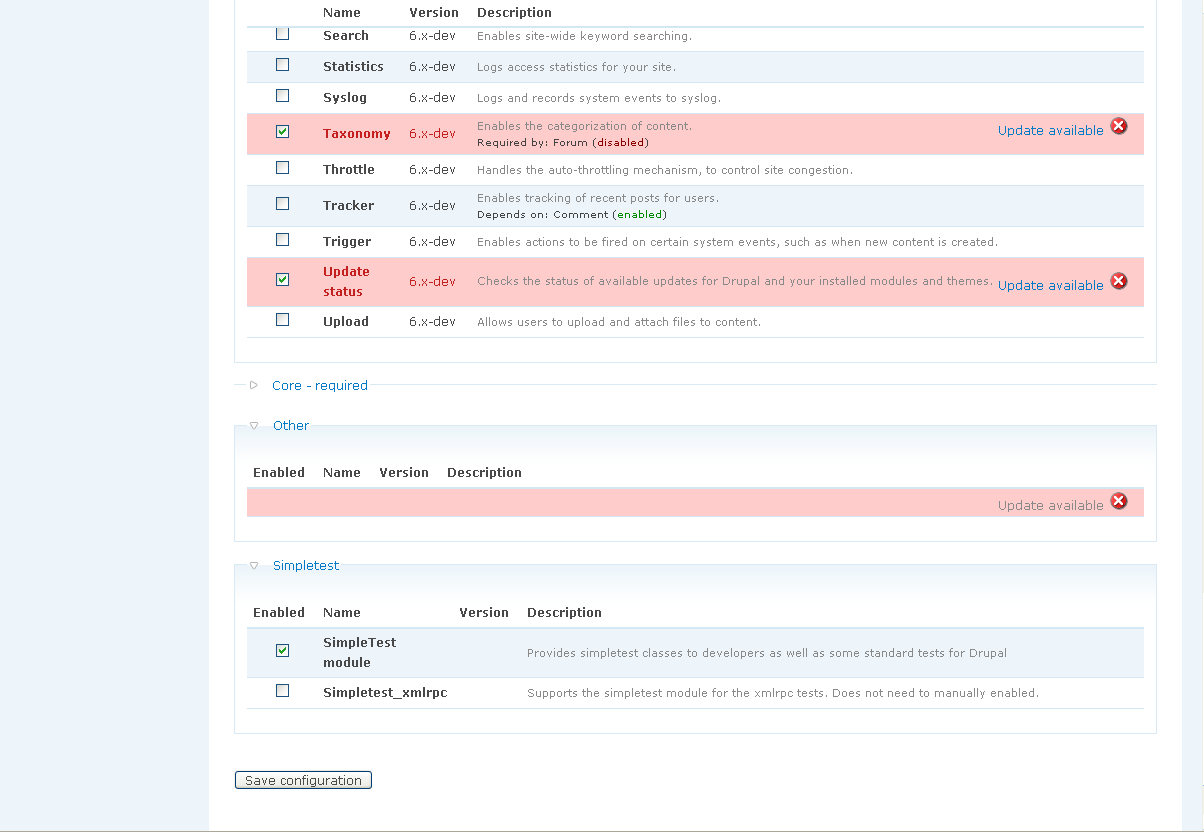The image size is (1204, 832).
Task: Click the red error icon in Taxonomy row
Action: (x=1119, y=126)
